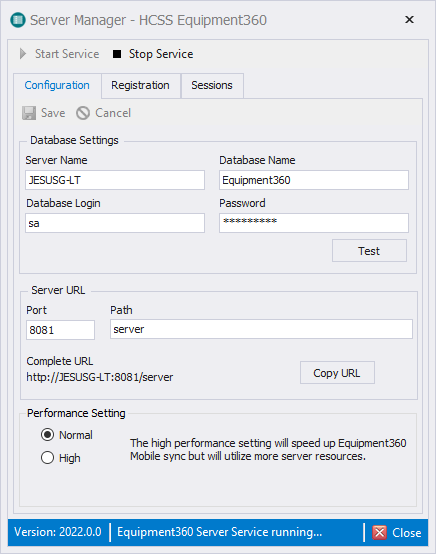
Task: Click the Complete URL label
Action: pyautogui.click(x=60, y=361)
